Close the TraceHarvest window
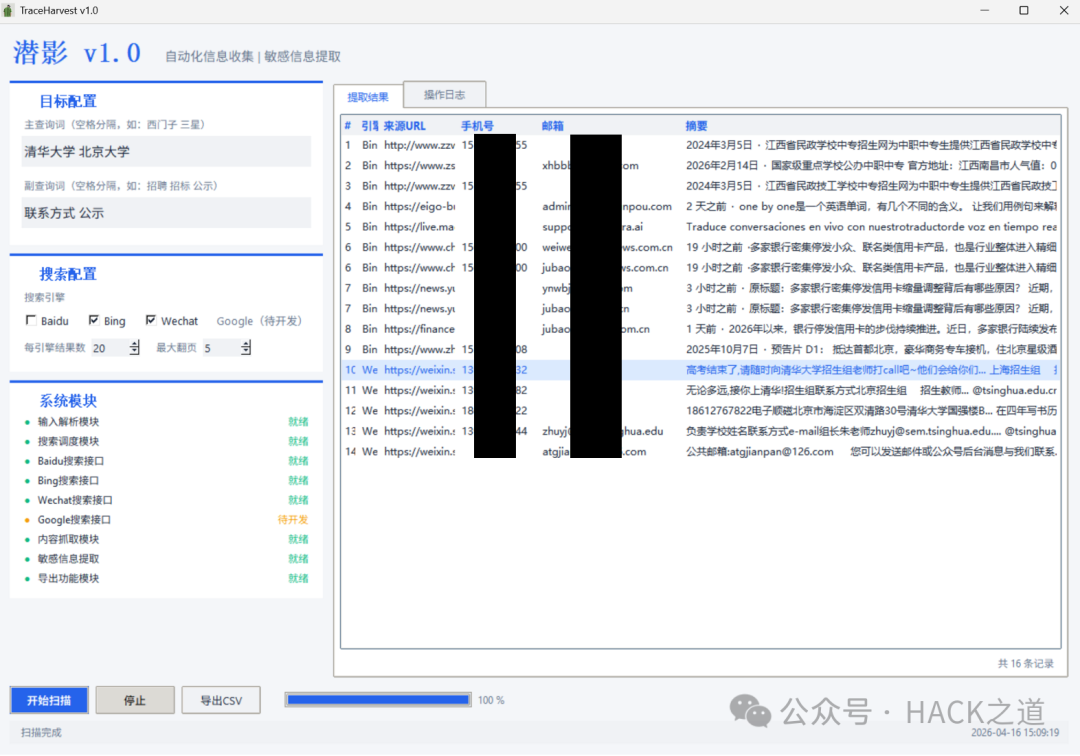 (1063, 10)
